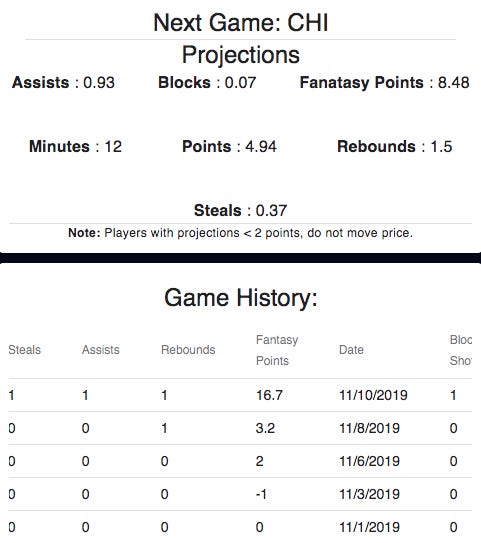Select the 11/6/2019 date cell
This screenshot has width=481, height=543.
click(x=369, y=461)
